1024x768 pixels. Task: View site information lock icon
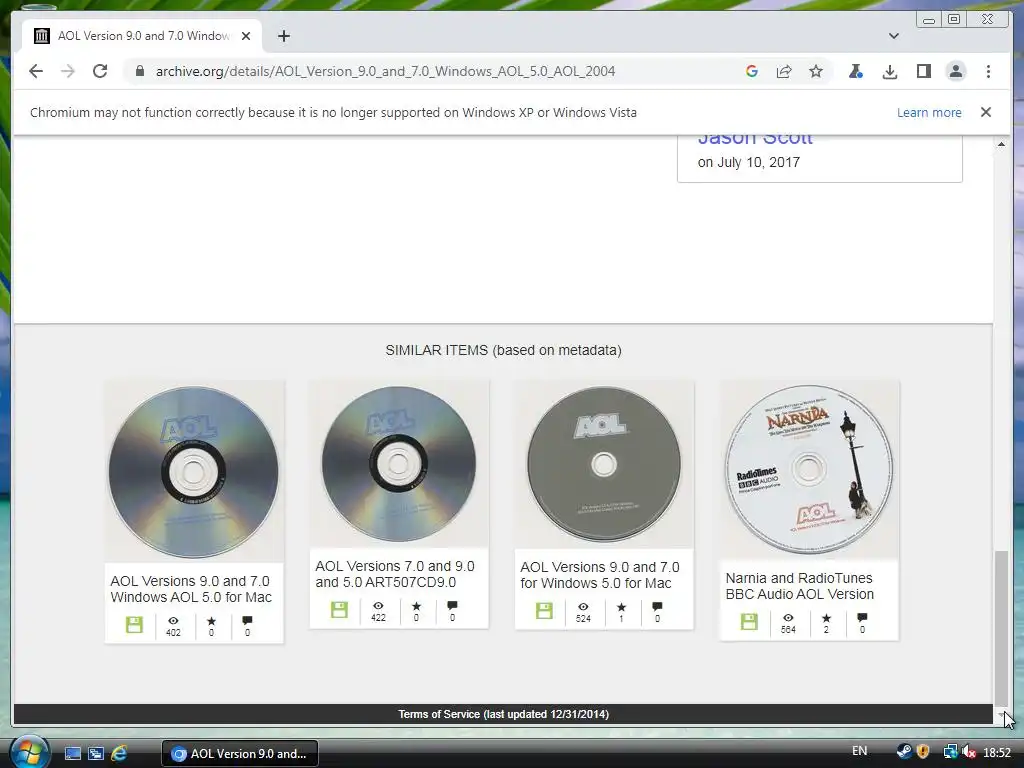pos(139,71)
